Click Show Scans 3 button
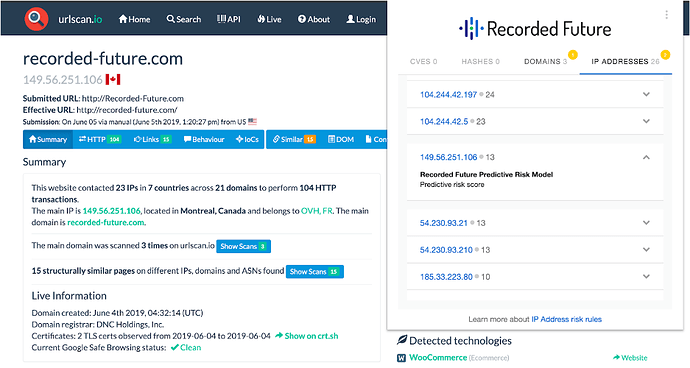 point(243,246)
